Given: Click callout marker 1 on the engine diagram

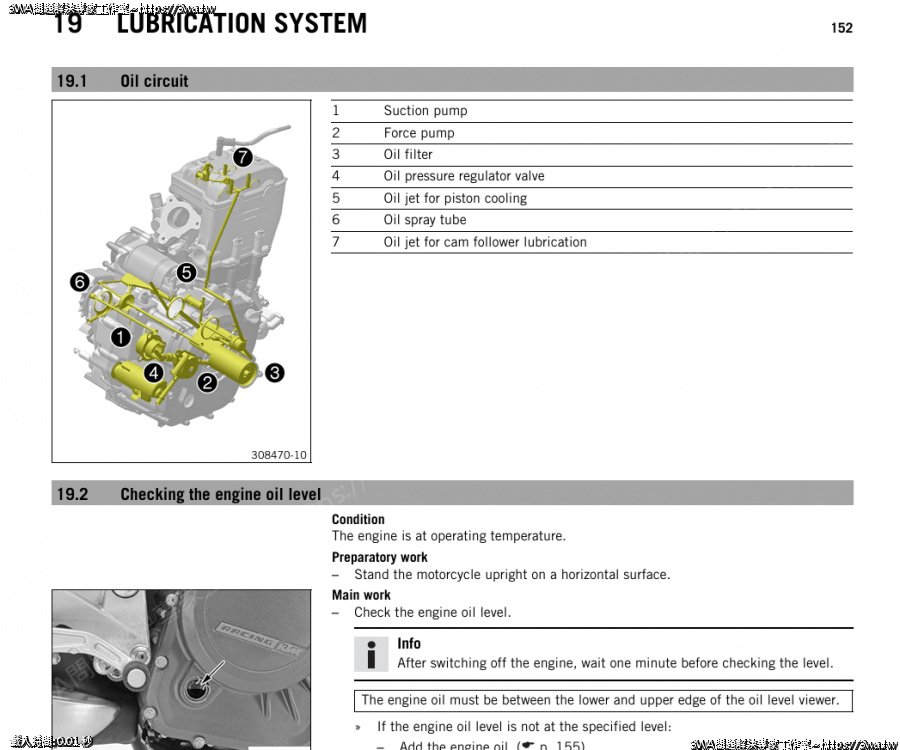Looking at the screenshot, I should [x=120, y=337].
